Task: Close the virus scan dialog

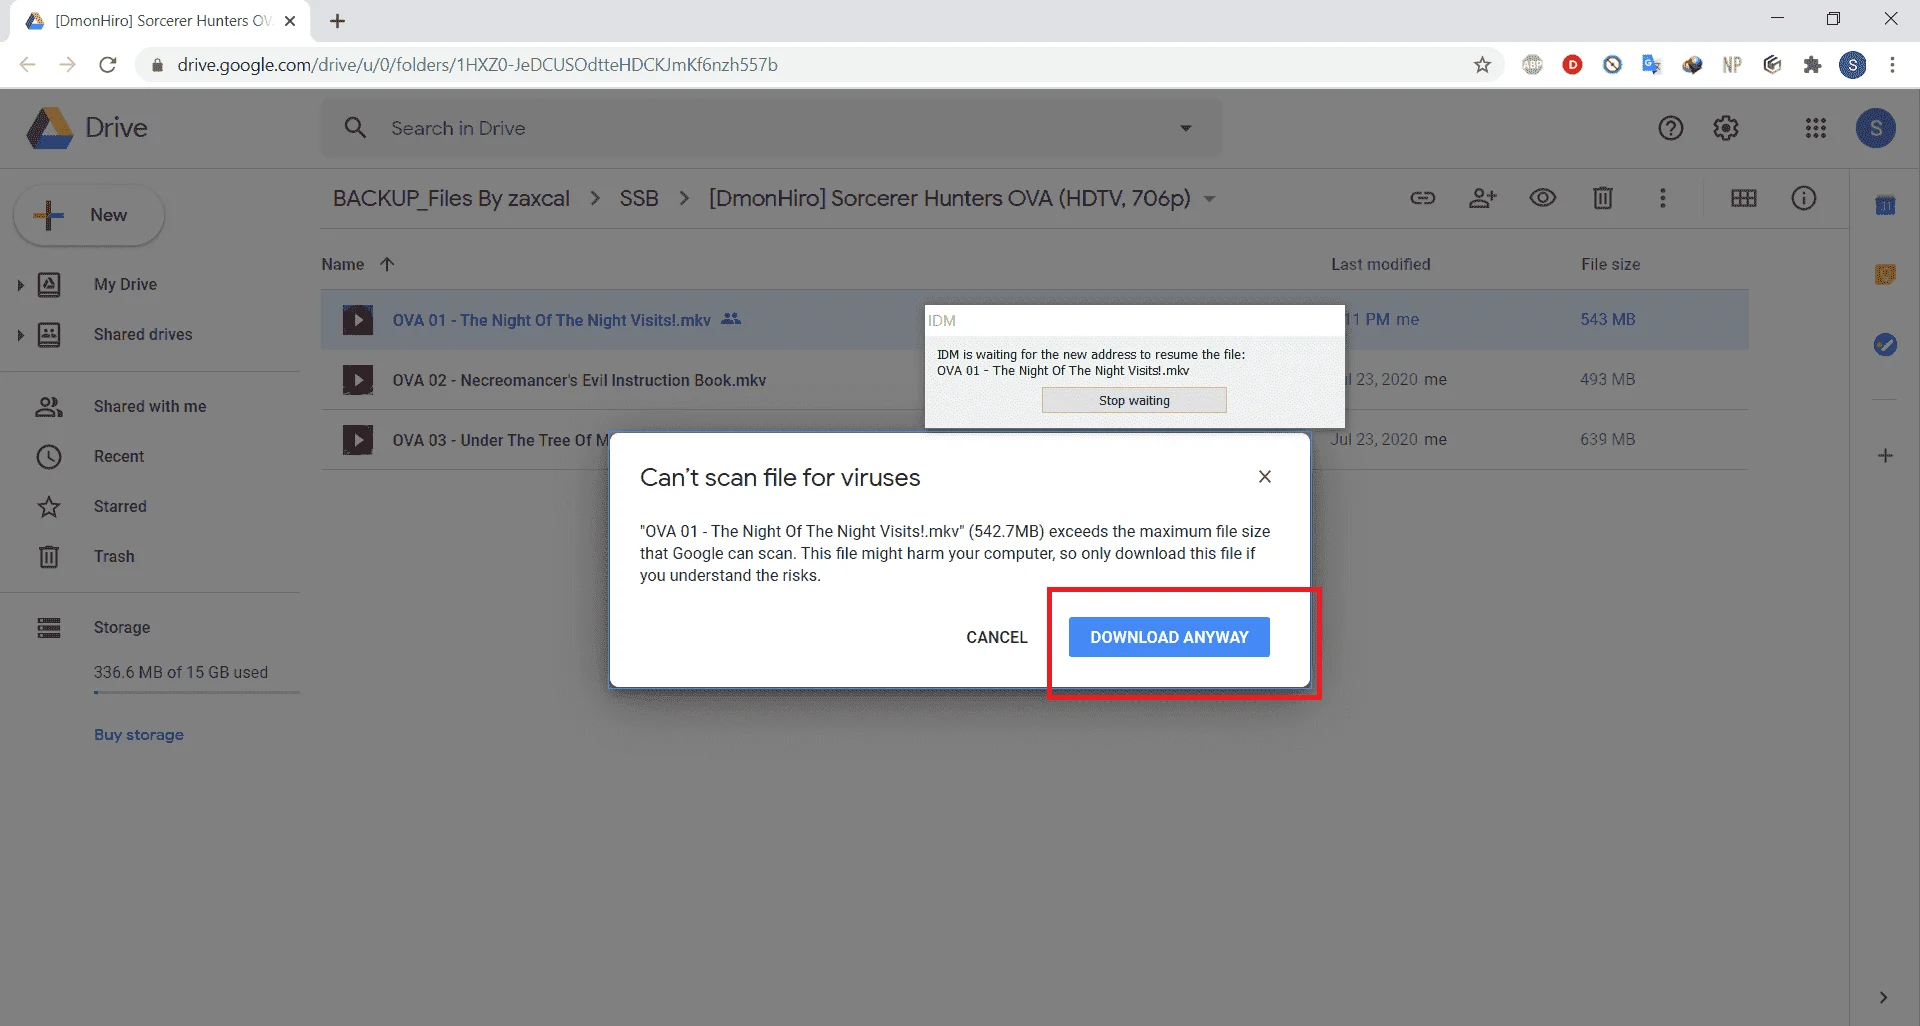Action: [x=1265, y=477]
